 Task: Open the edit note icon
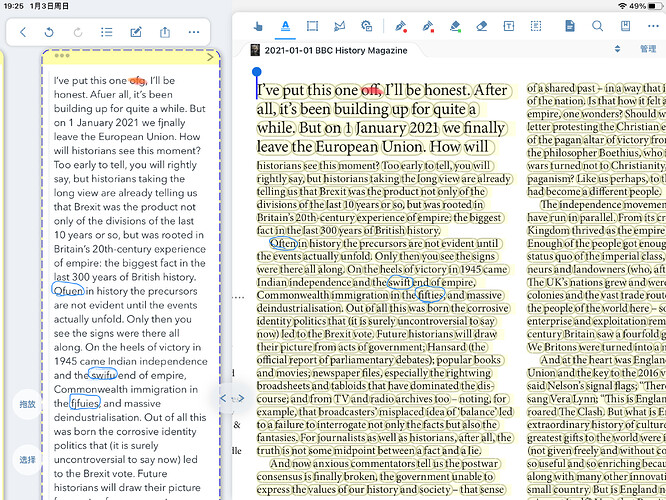pyautogui.click(x=136, y=32)
